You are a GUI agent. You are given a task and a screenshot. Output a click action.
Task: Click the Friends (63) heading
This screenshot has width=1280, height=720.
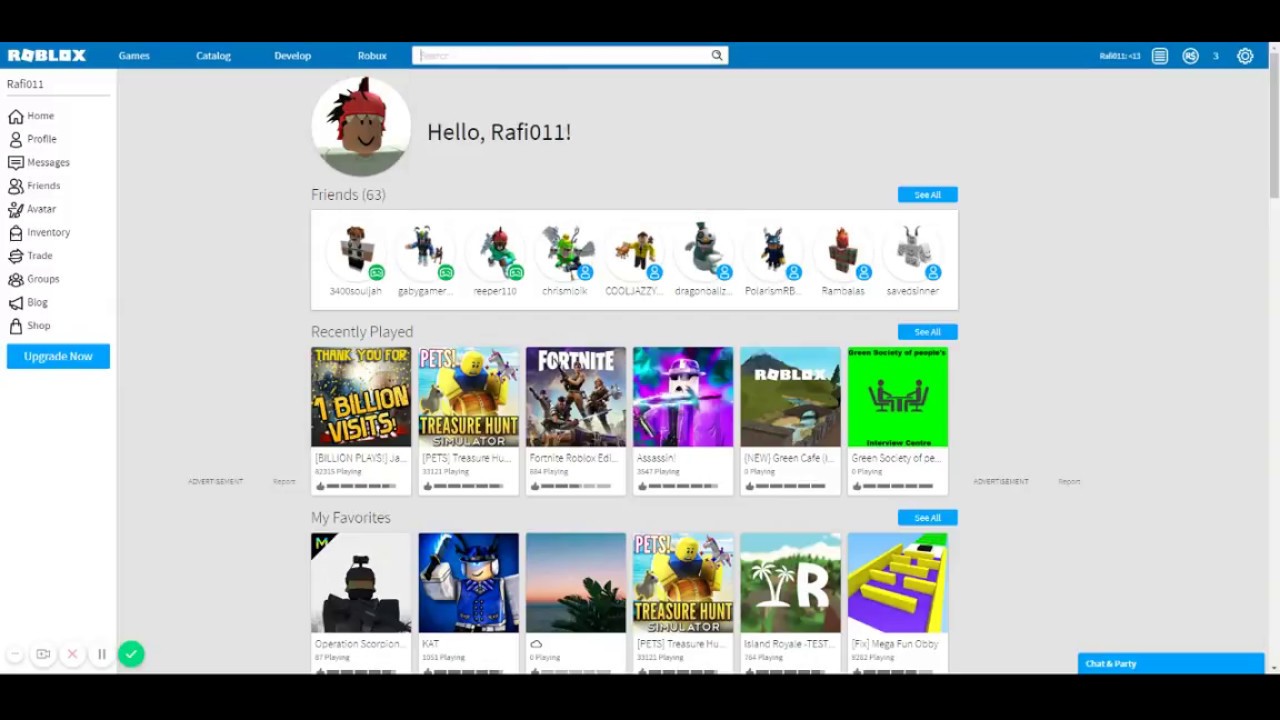tap(348, 195)
